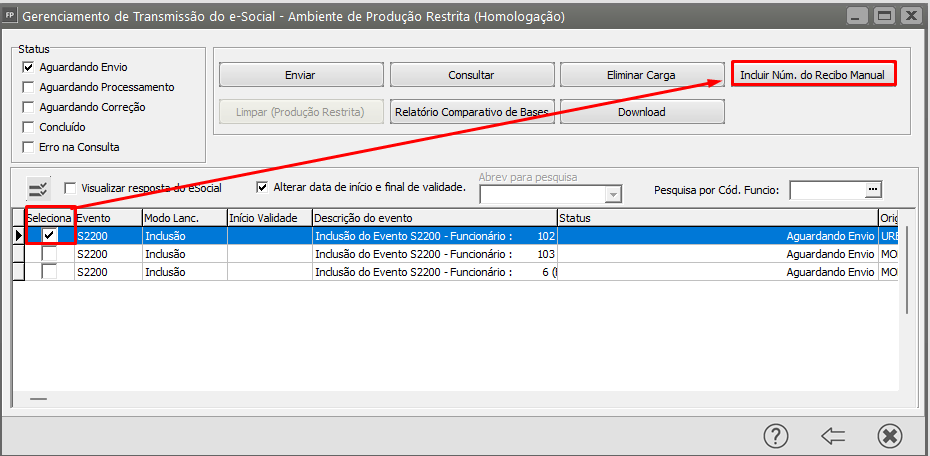930x456 pixels.
Task: Click the Início Validade column header
Action: (270, 218)
